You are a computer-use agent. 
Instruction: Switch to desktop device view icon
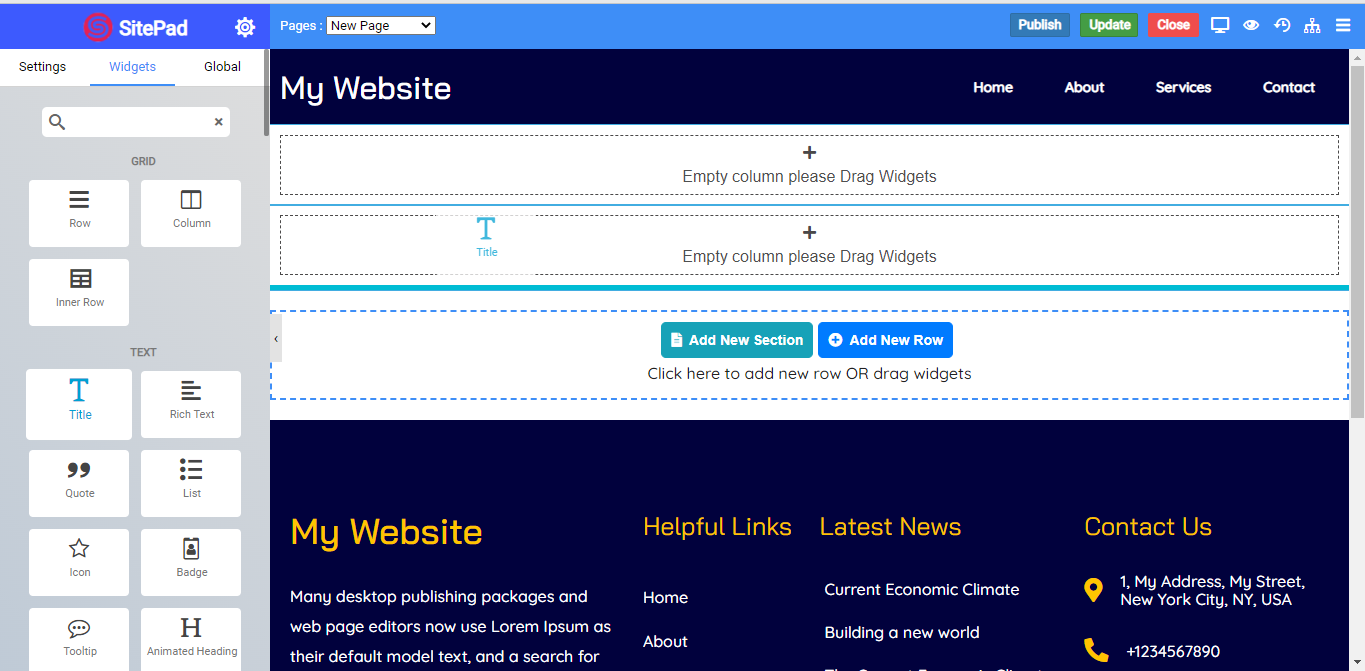point(1220,25)
